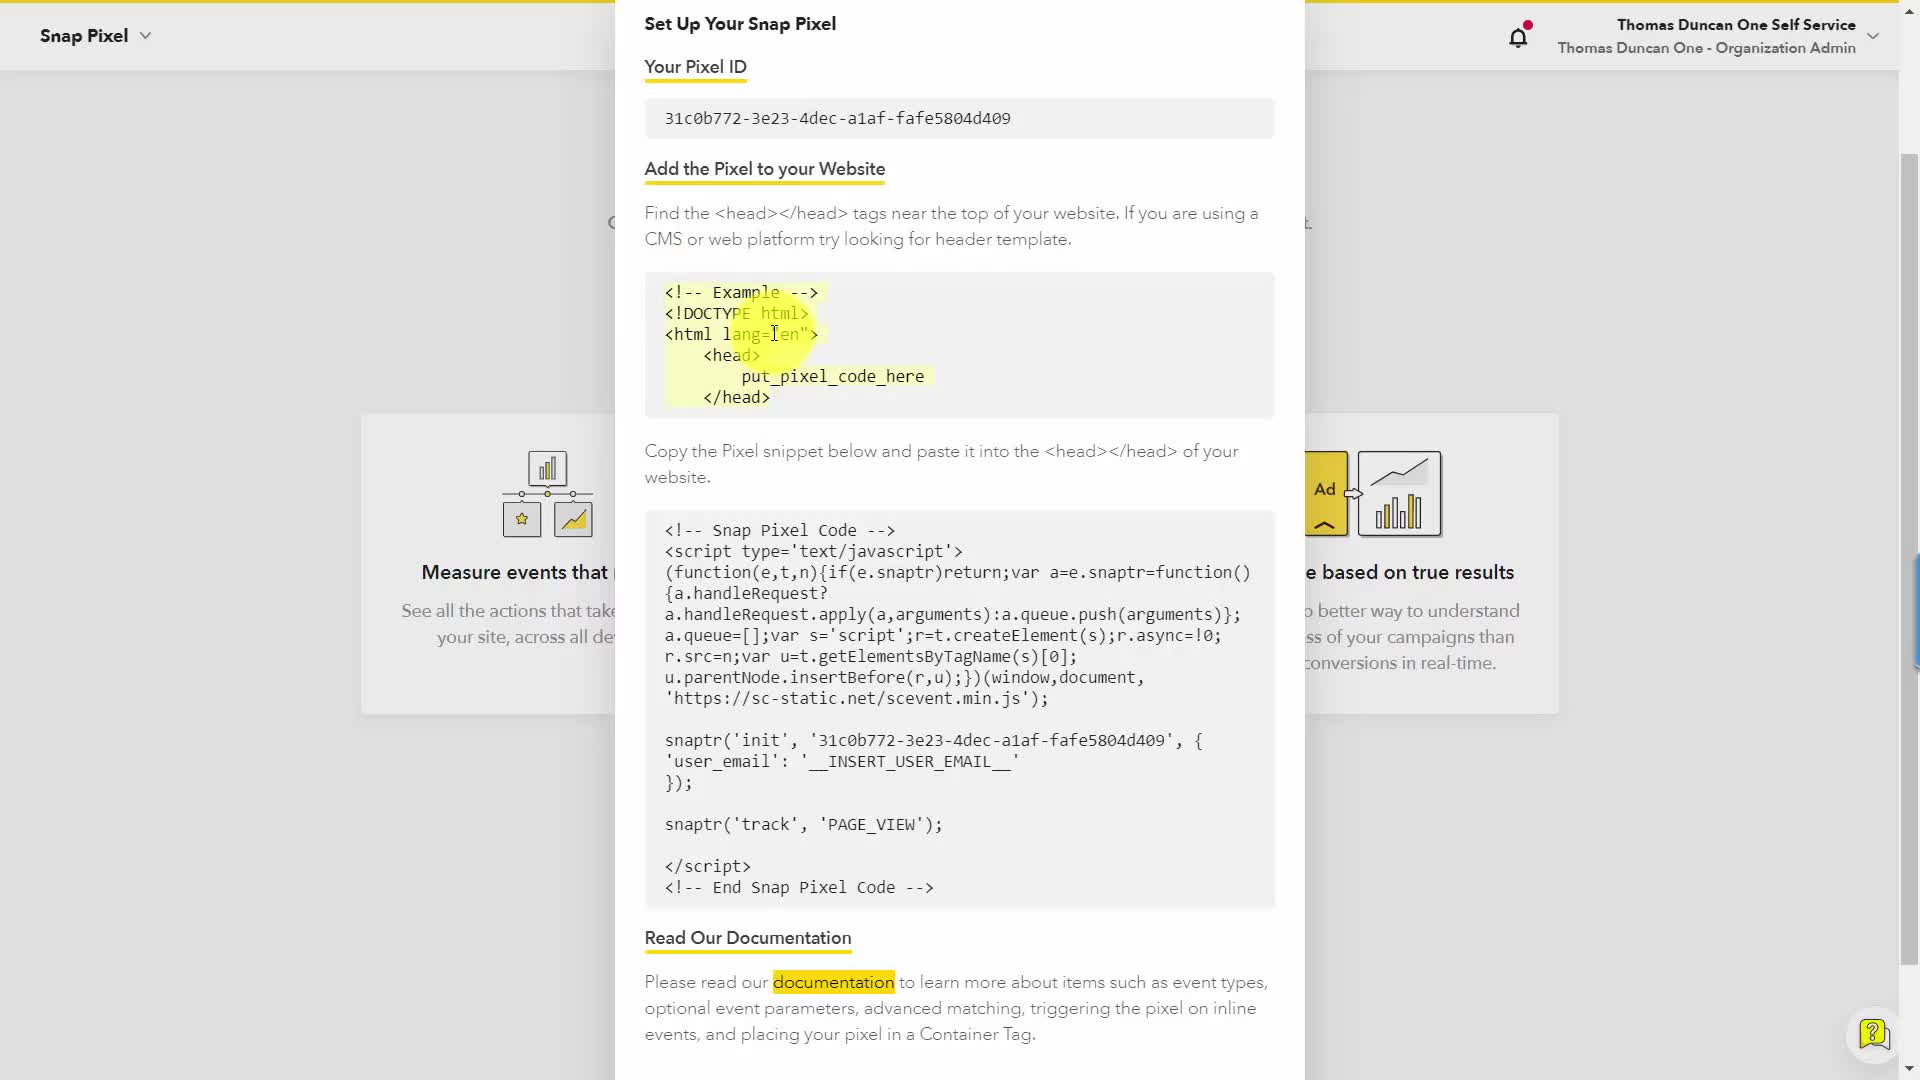Click 'Add the Pixel to your Website' heading
Screen dimensions: 1920x1080
click(x=764, y=169)
